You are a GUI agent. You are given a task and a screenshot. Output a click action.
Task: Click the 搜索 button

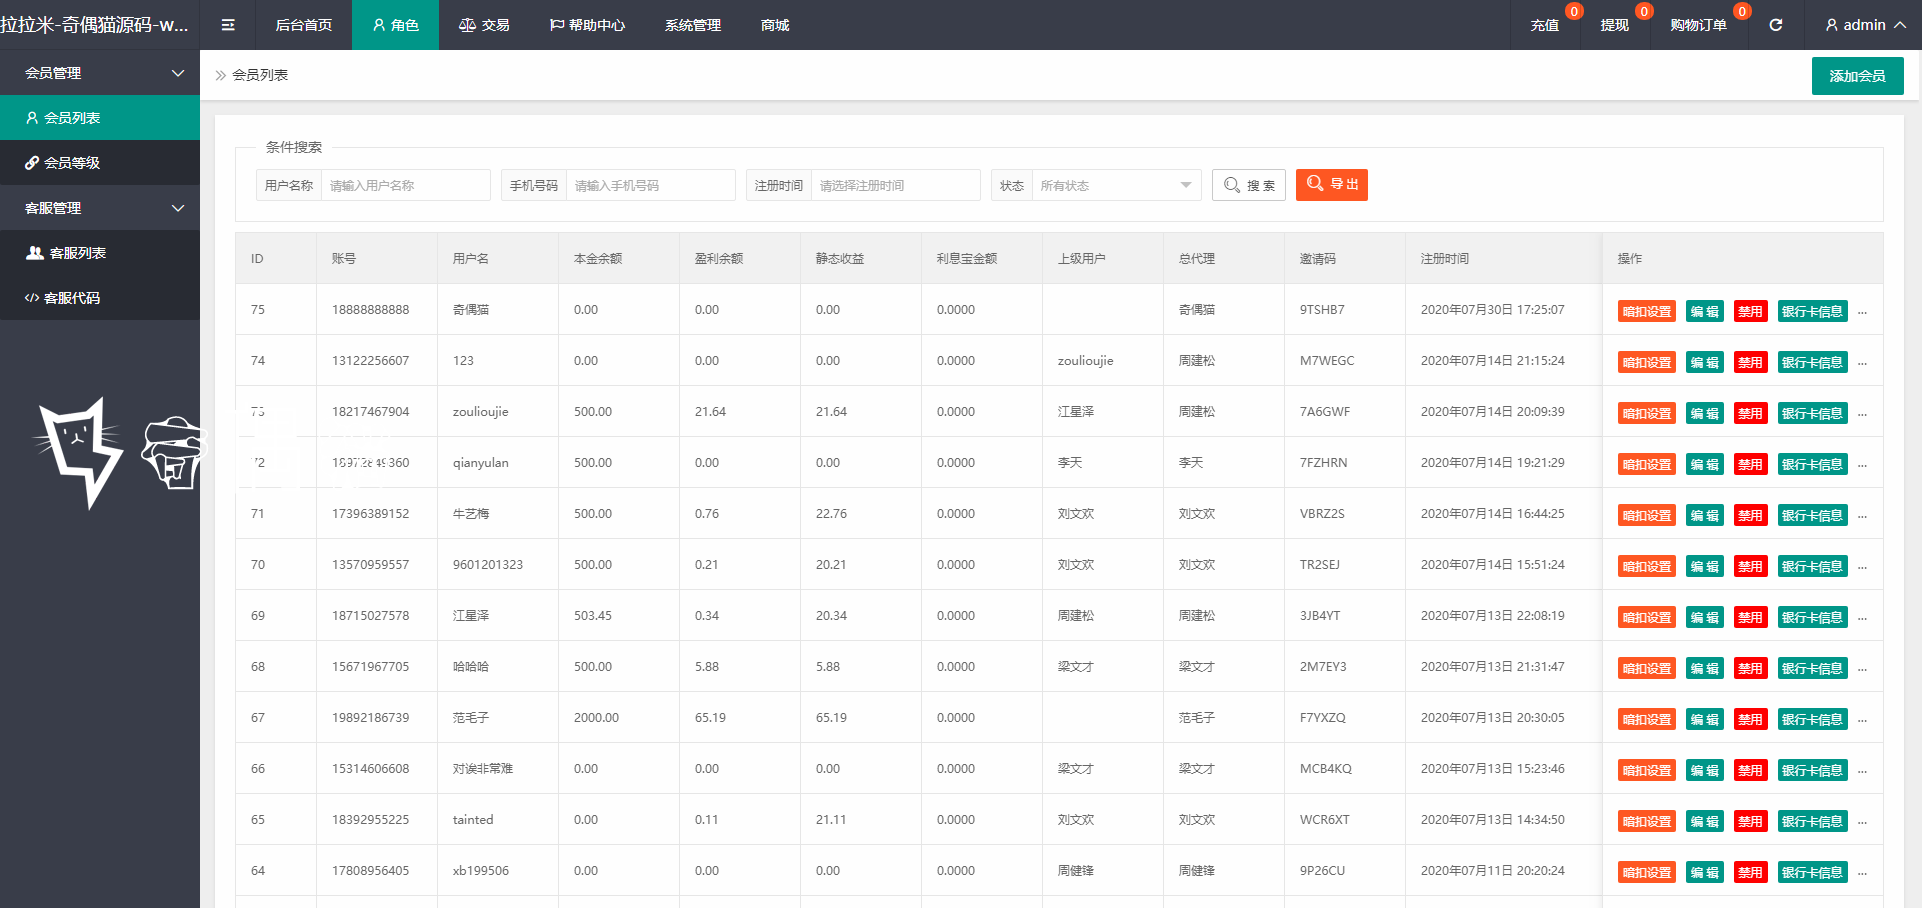pyautogui.click(x=1249, y=185)
